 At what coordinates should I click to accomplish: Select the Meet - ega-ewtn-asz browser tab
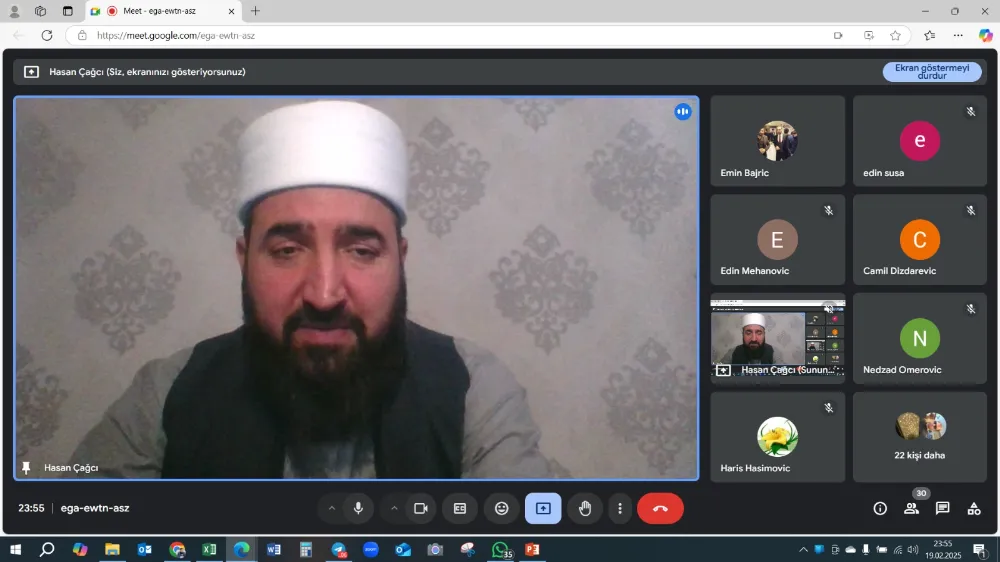click(x=160, y=11)
